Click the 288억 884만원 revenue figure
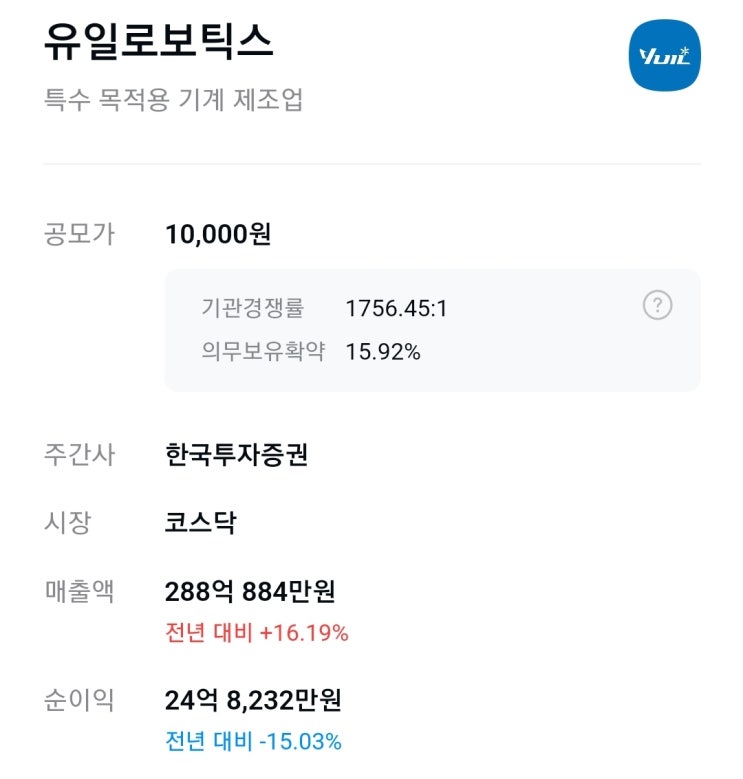 (250, 591)
